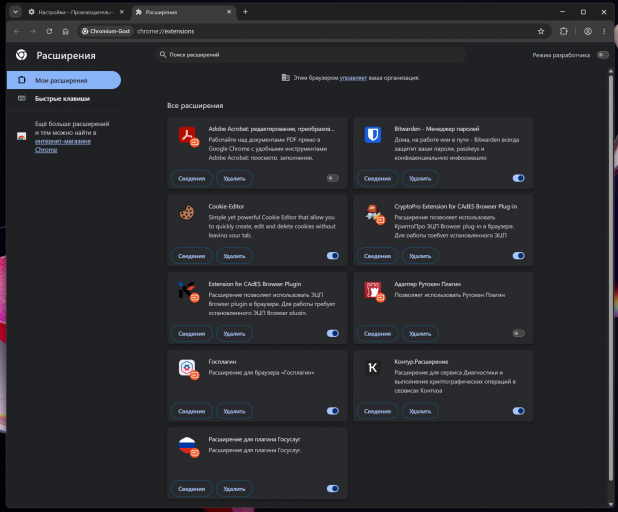Open Сведения for Bitwarden
618x512 pixels.
click(x=377, y=179)
